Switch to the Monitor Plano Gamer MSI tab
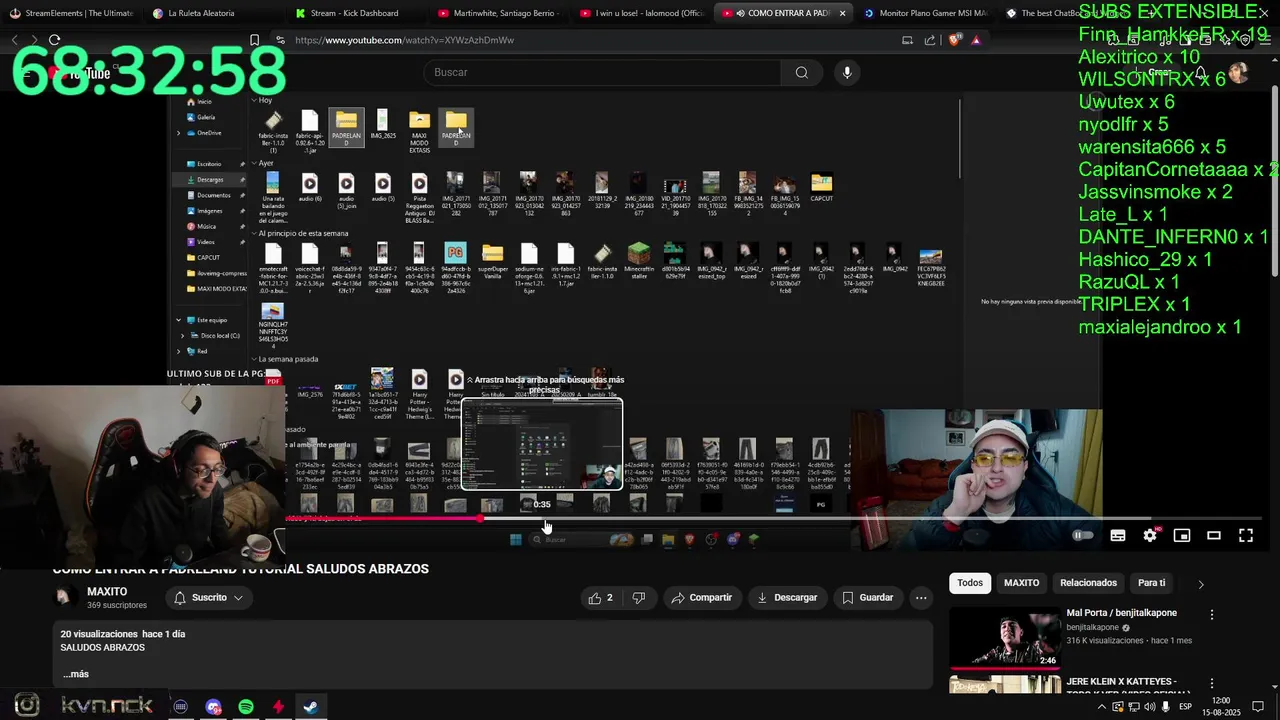Screen dimensions: 1280x720 coord(925,13)
